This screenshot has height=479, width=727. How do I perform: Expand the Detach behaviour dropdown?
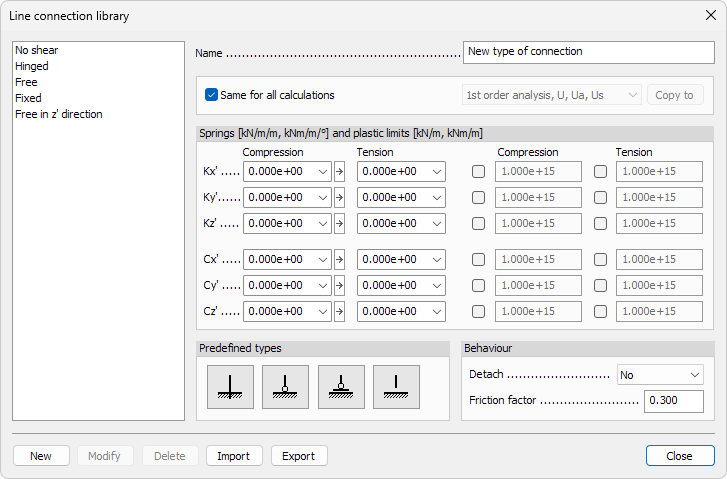click(660, 375)
